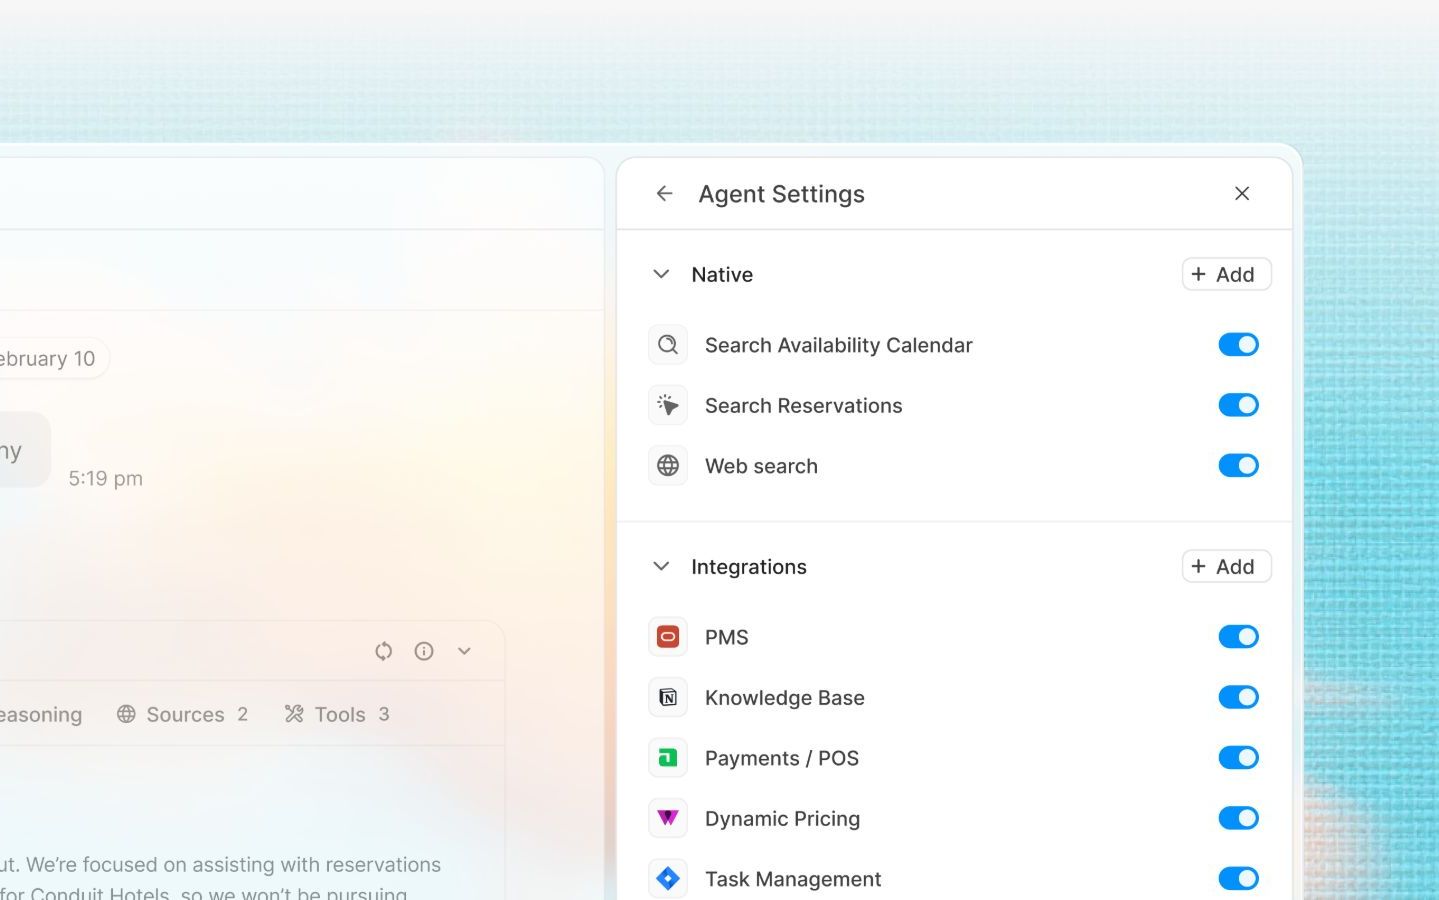Turn off Search Reservations toggle
Viewport: 1439px width, 900px height.
pyautogui.click(x=1238, y=405)
